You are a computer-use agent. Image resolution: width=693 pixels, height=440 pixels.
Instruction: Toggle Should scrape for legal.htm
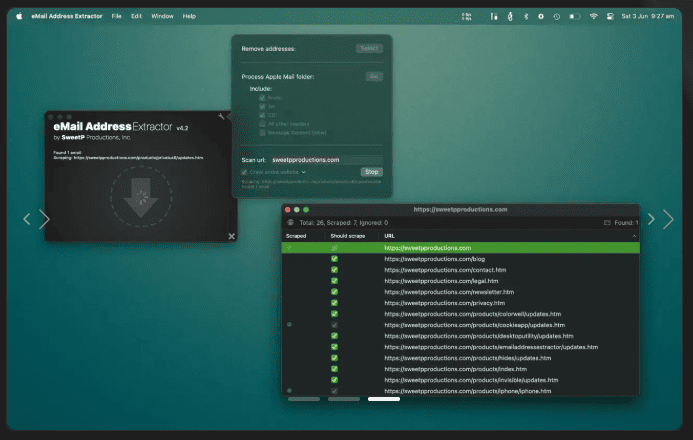coord(335,281)
